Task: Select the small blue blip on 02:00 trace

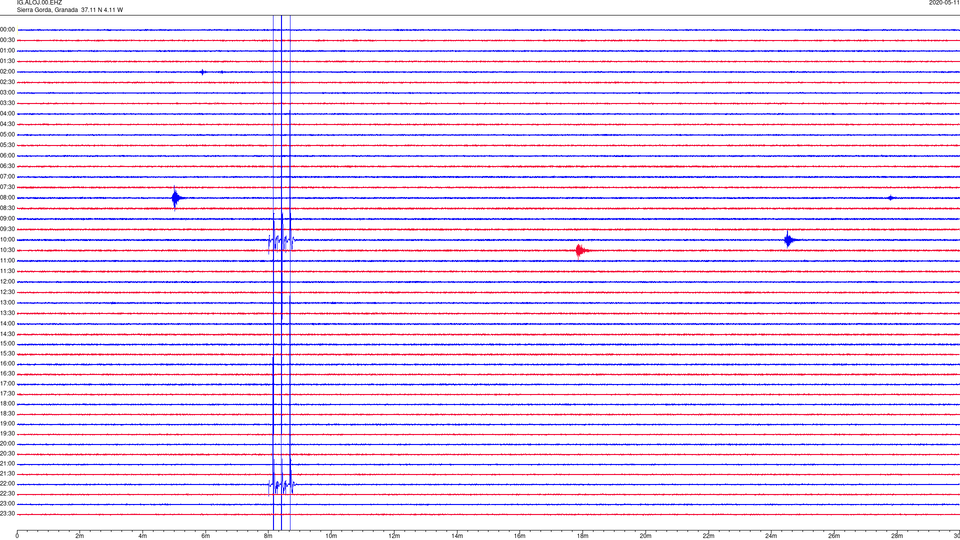Action: [203, 72]
